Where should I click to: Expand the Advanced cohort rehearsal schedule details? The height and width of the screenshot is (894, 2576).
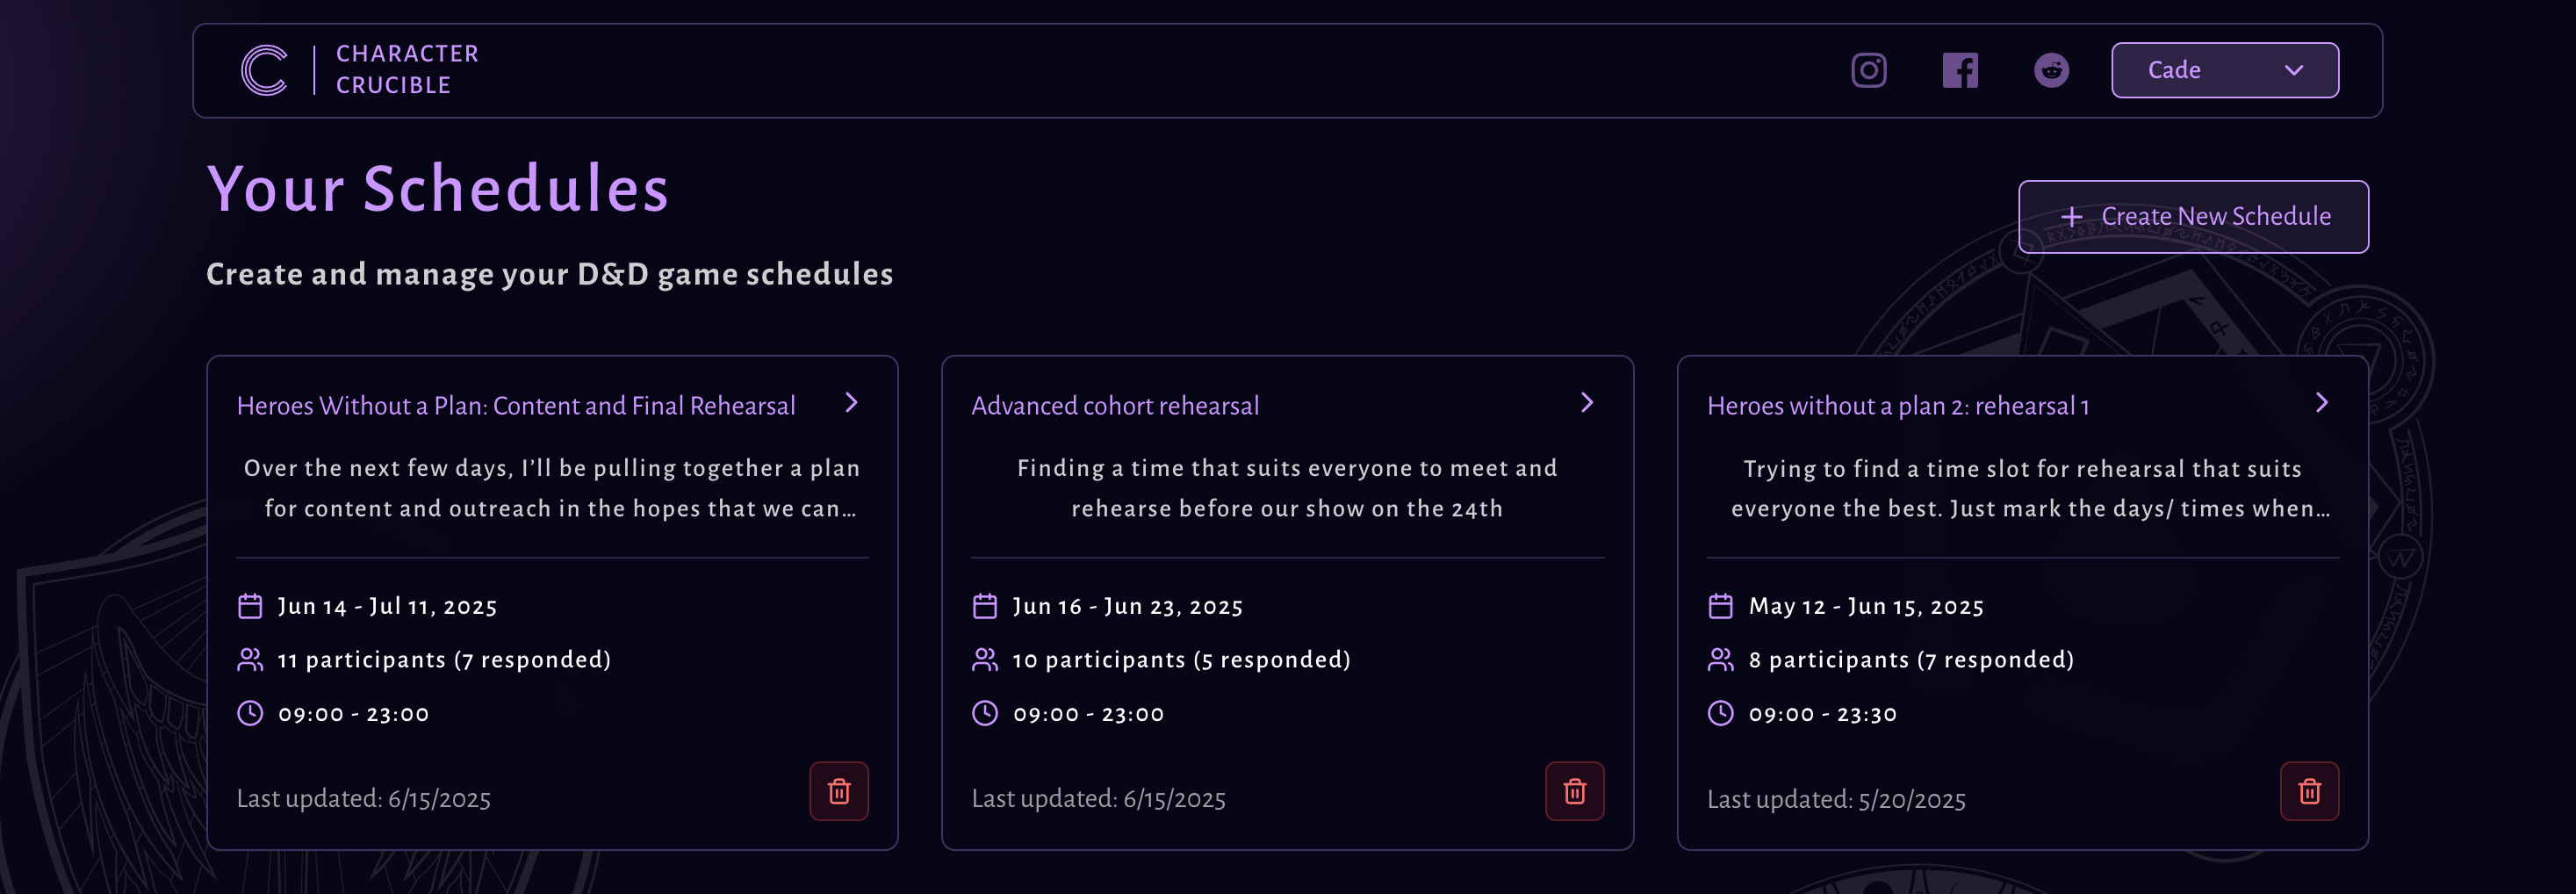[x=1587, y=403]
